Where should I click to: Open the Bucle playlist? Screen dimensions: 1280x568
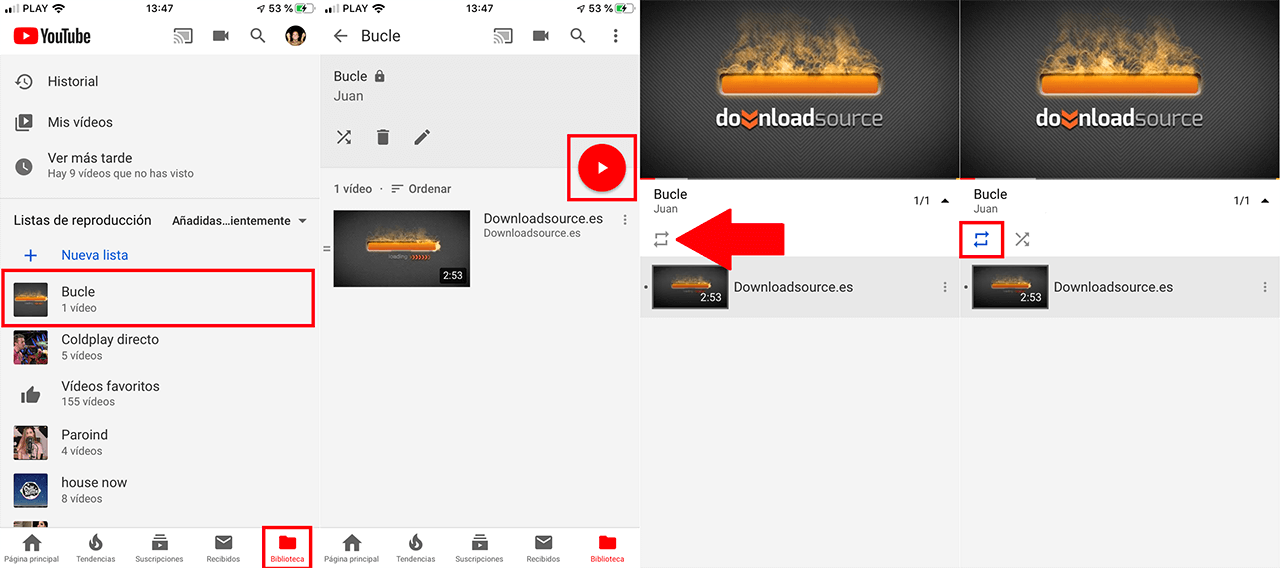click(160, 298)
